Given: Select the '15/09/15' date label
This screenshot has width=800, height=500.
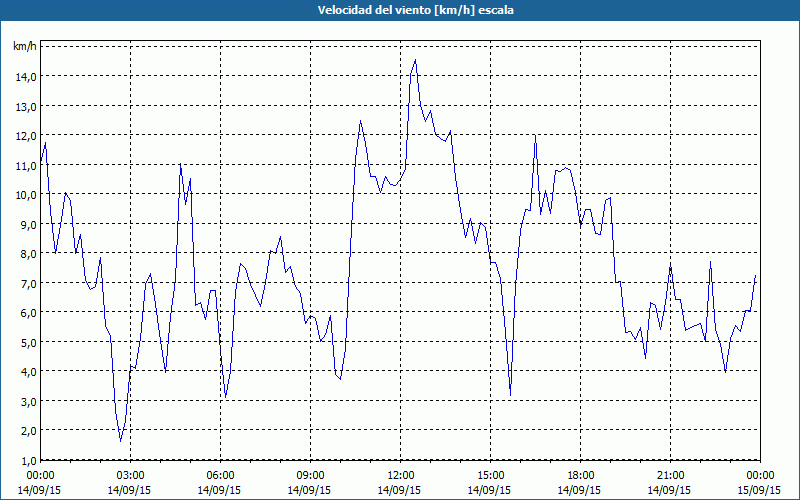Looking at the screenshot, I should (x=760, y=490).
